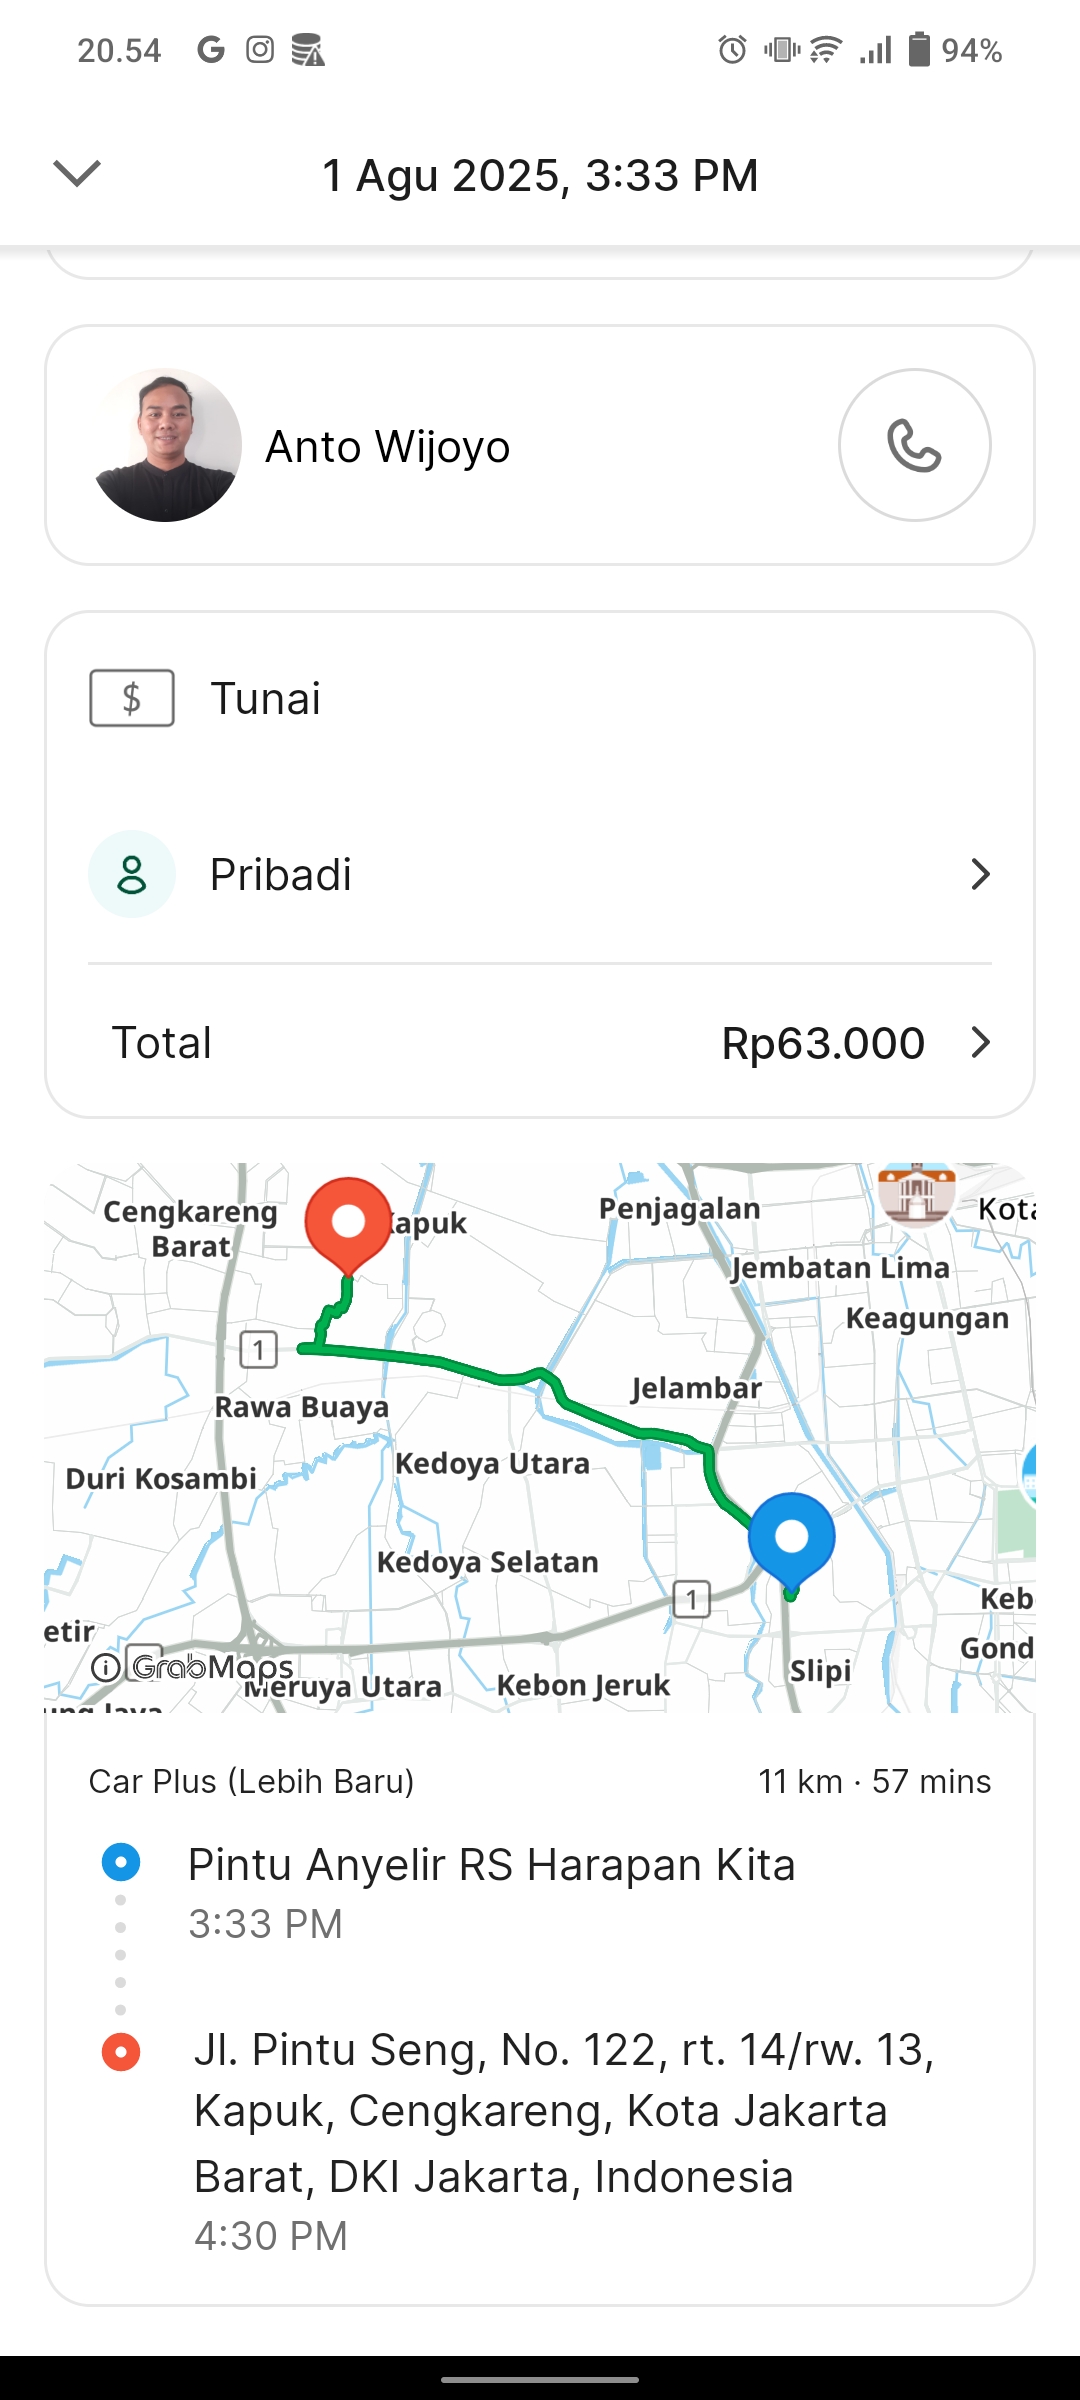Tap the Jl. Pintu Seng drop-off address

563,2112
